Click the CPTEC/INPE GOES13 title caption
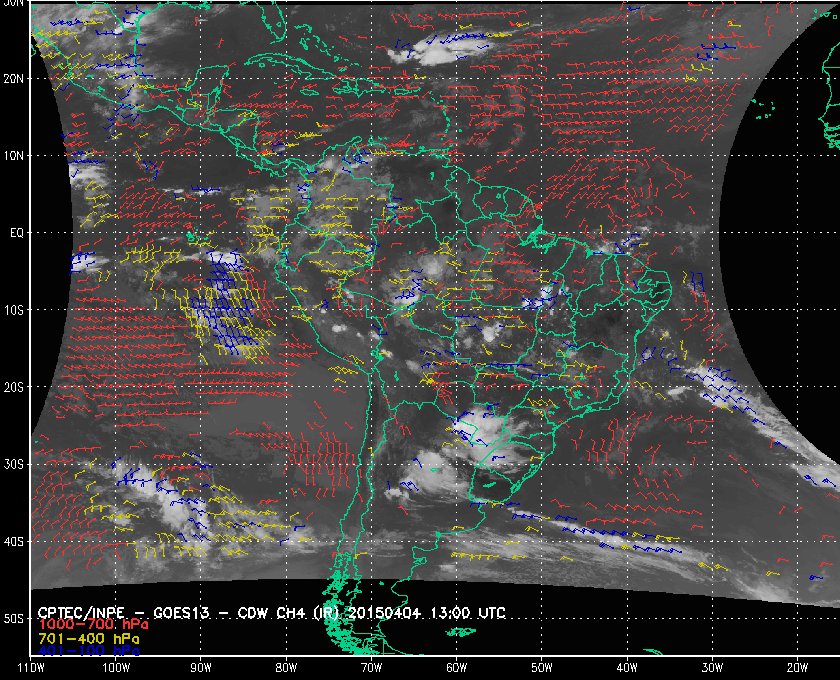Image resolution: width=840 pixels, height=680 pixels. (272, 612)
